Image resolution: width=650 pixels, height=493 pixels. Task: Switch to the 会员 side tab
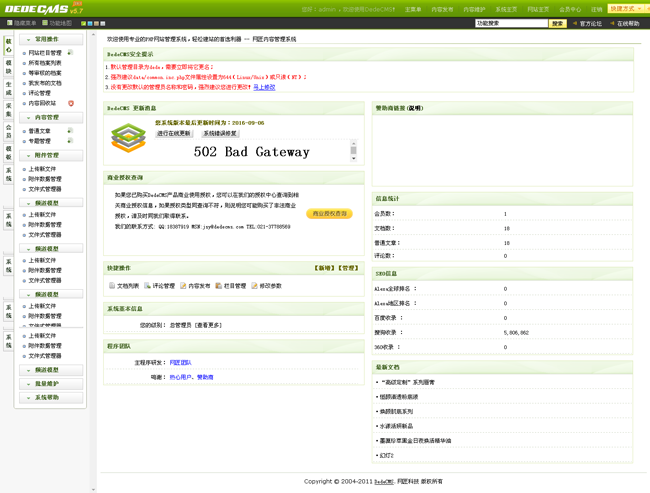[9, 131]
